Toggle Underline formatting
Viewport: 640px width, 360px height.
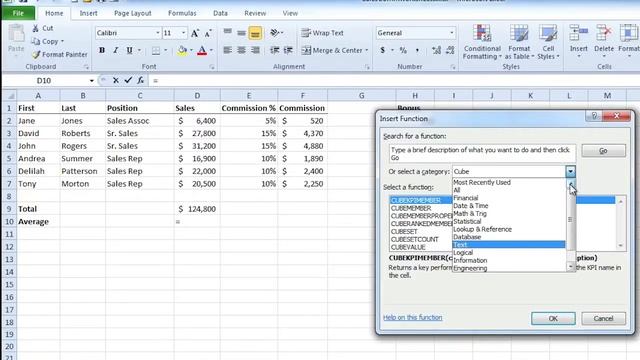(129, 50)
